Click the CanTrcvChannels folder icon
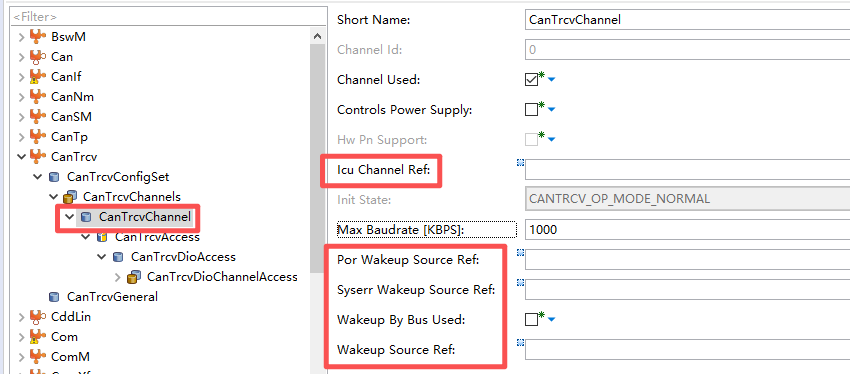The image size is (850, 374). 69,197
